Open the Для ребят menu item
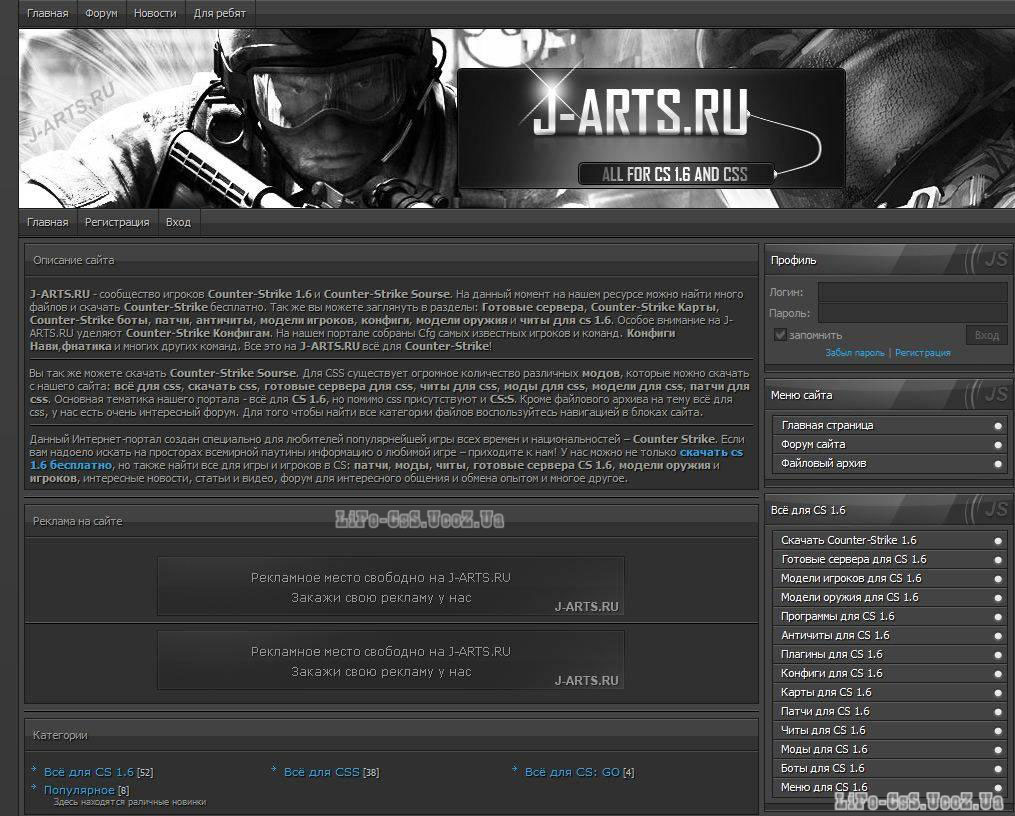 coord(219,13)
